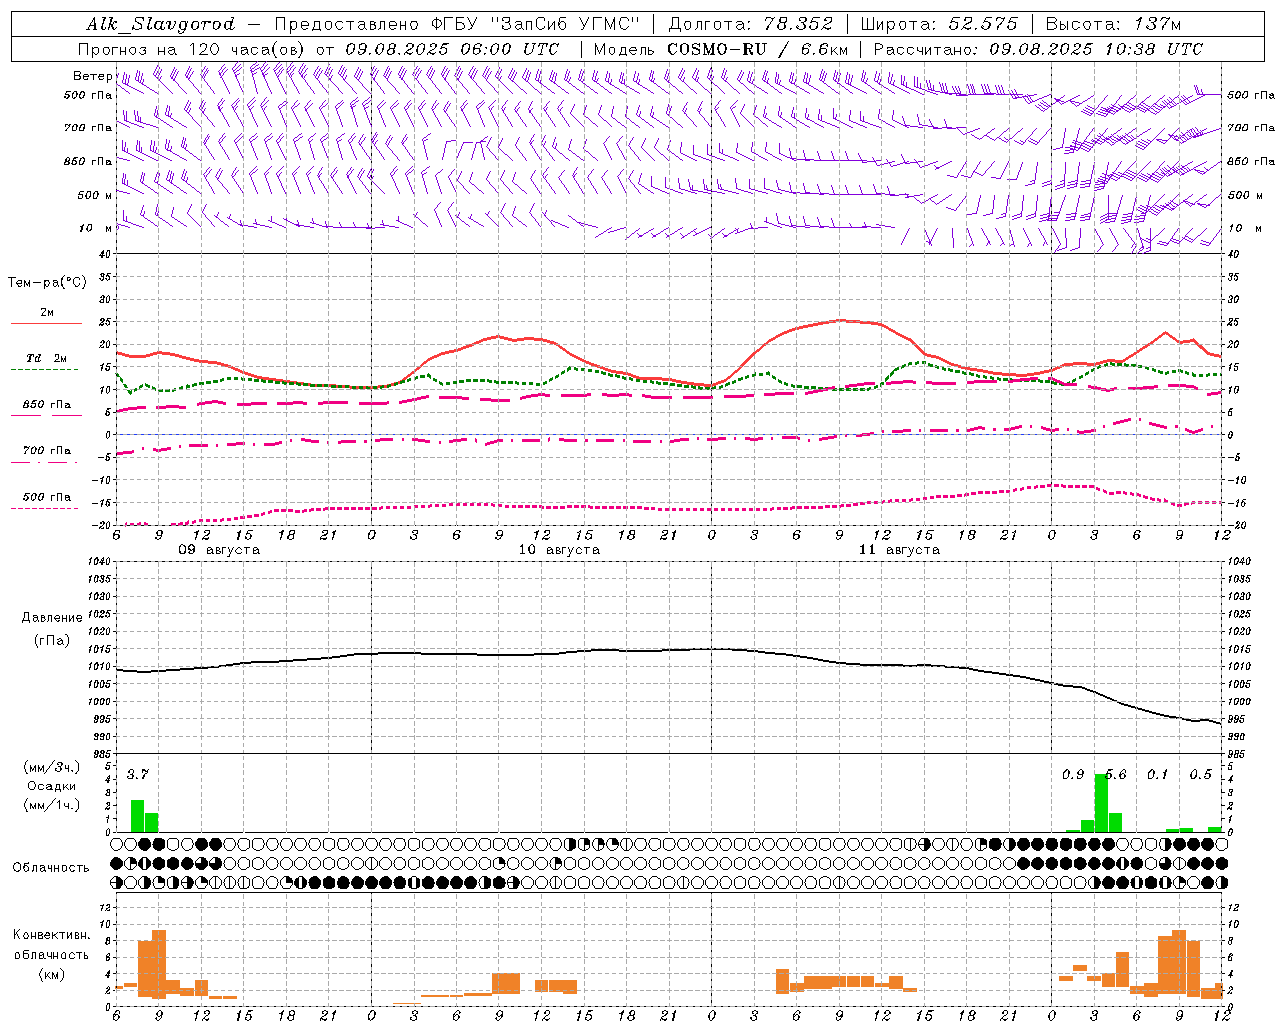This screenshot has height=1024, width=1280.
Task: Click the Давление pressure panel label
Action: [52, 618]
